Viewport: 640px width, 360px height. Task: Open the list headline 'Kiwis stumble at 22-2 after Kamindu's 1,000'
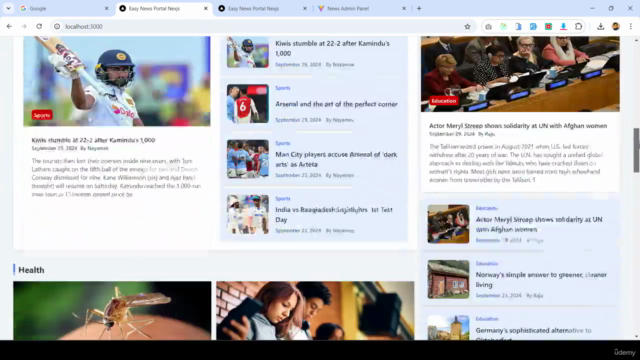(332, 48)
